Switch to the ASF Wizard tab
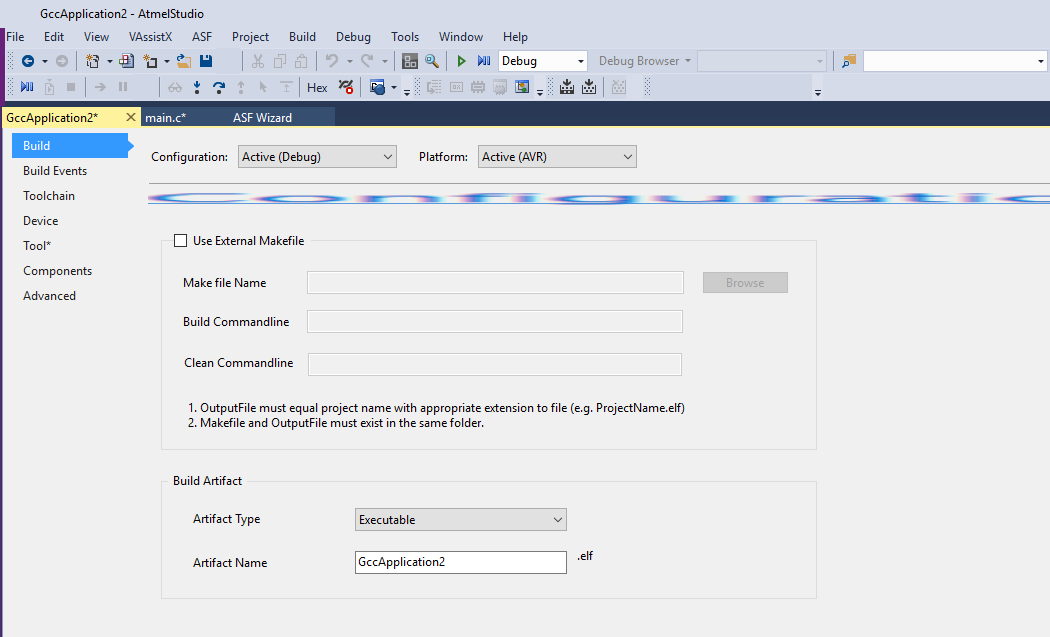The width and height of the screenshot is (1050, 637). [262, 118]
